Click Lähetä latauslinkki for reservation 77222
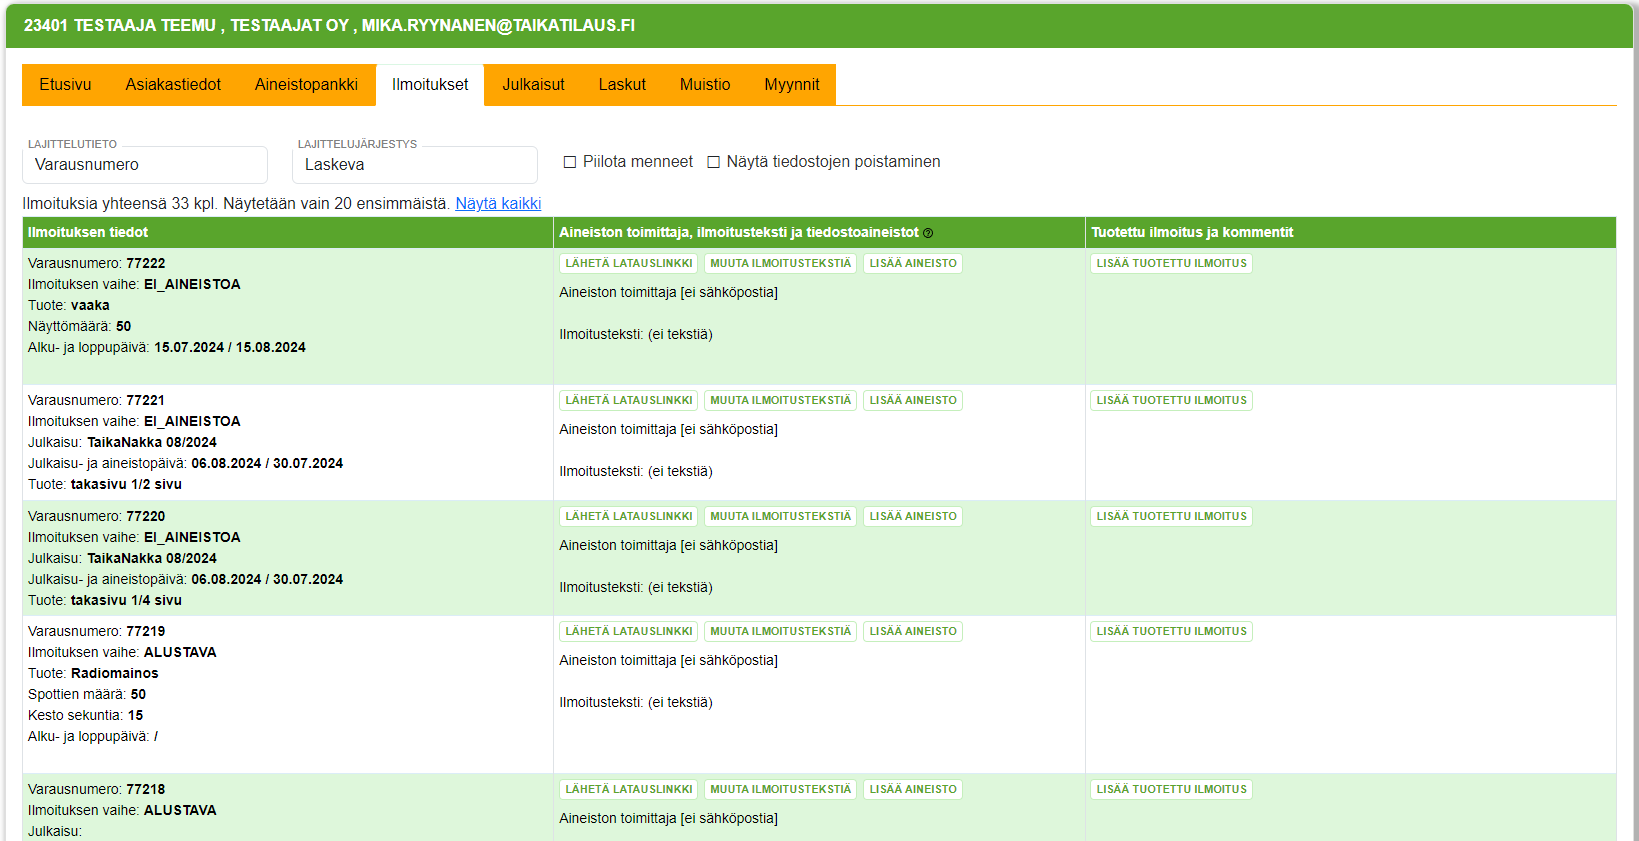1639x841 pixels. click(x=629, y=263)
